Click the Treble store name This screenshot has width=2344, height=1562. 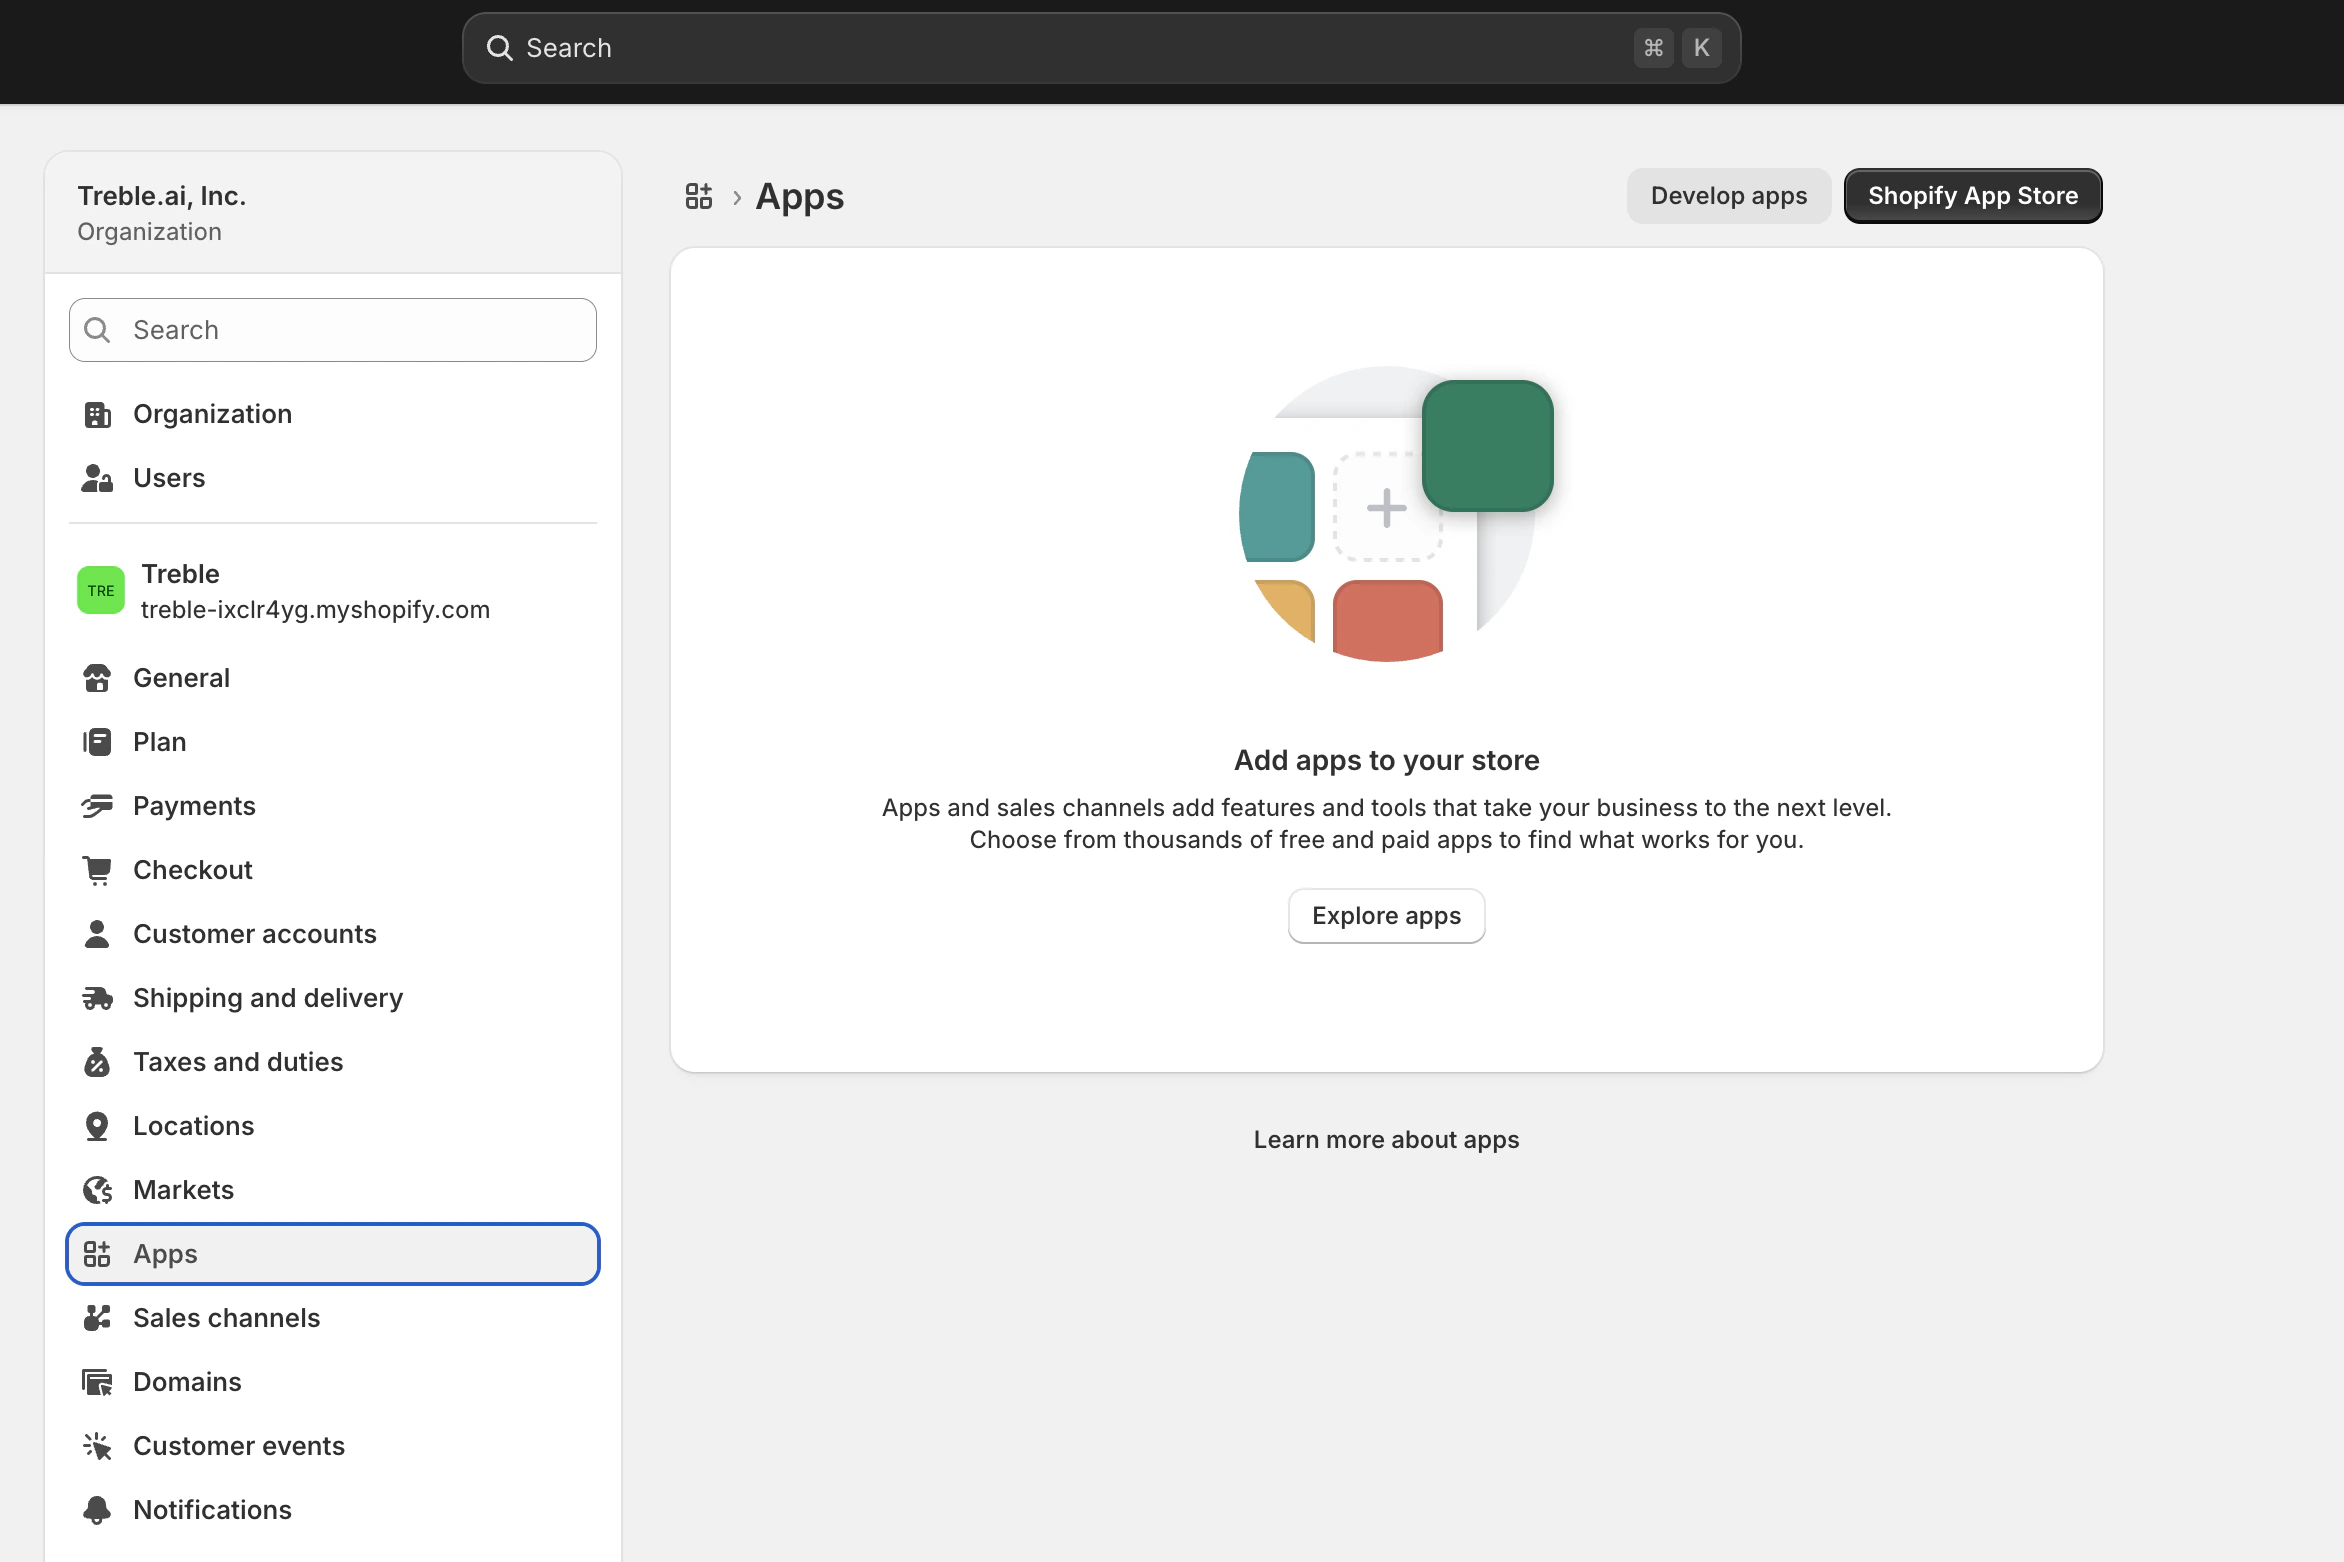pos(180,574)
